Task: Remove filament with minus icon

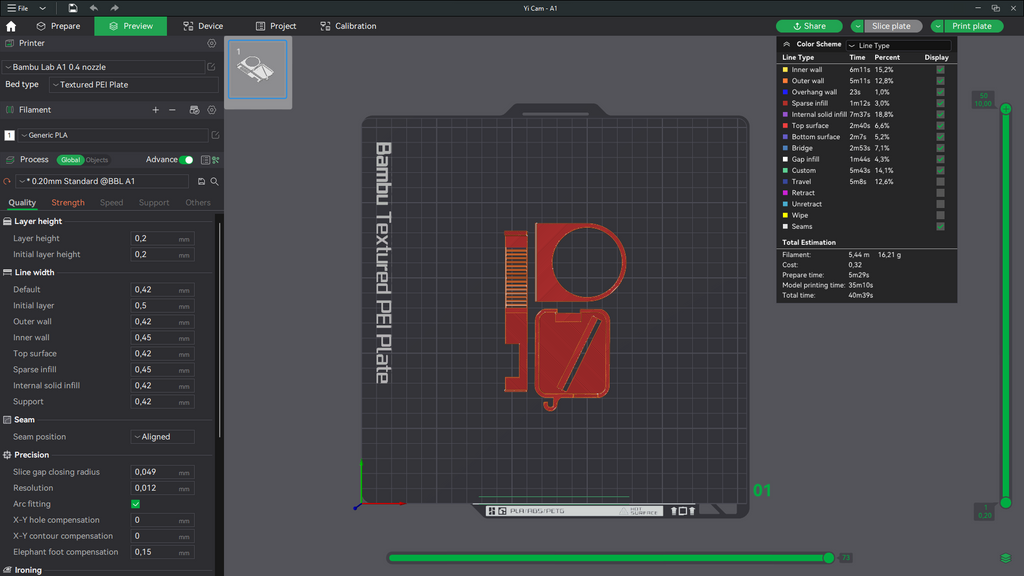Action: 172,110
